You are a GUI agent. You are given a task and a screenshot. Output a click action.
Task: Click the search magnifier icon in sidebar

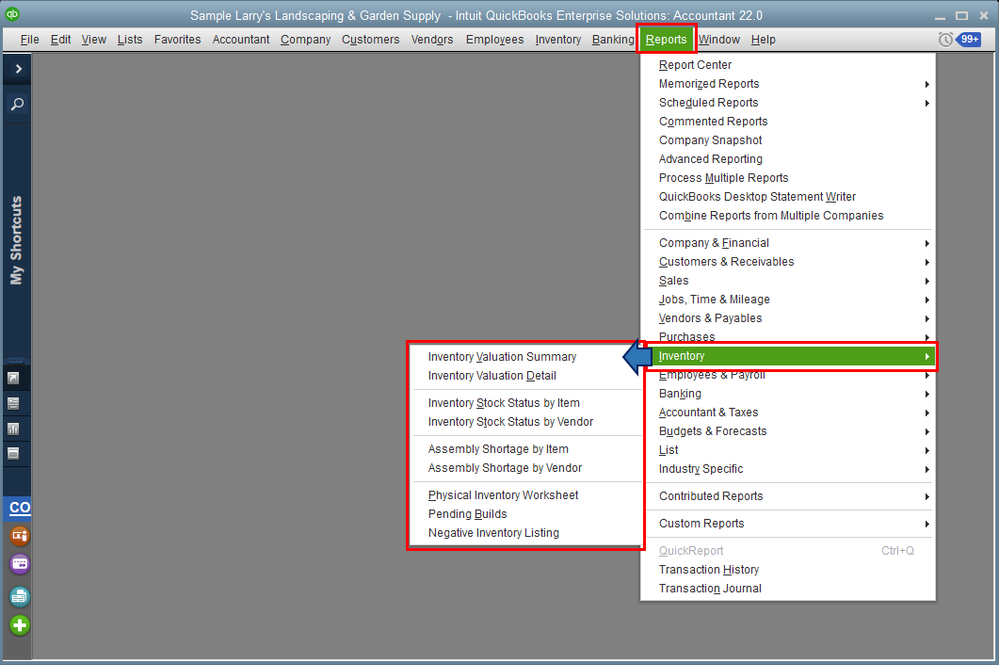pos(17,104)
